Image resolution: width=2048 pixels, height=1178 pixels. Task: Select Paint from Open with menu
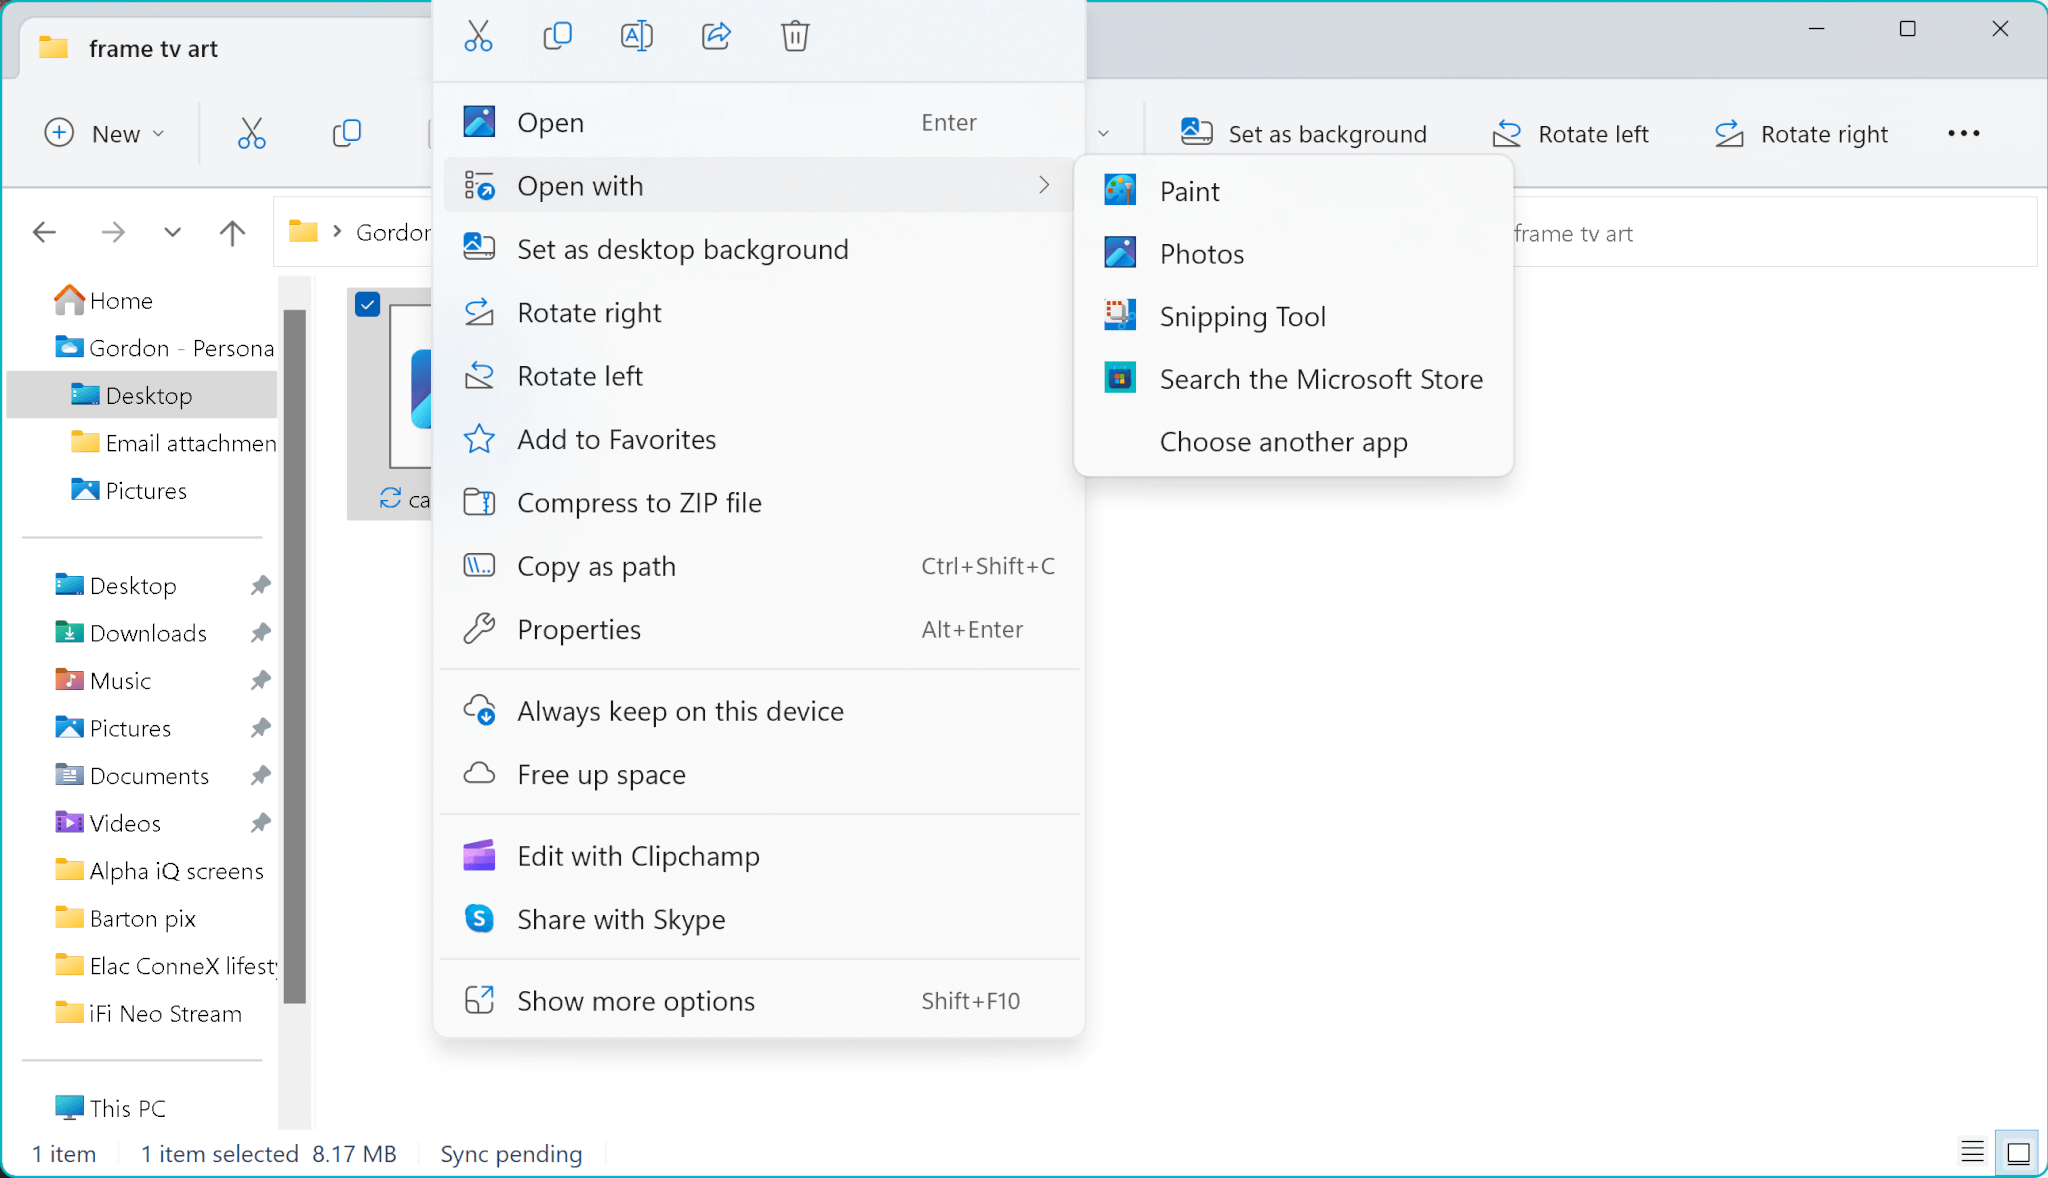(x=1189, y=190)
